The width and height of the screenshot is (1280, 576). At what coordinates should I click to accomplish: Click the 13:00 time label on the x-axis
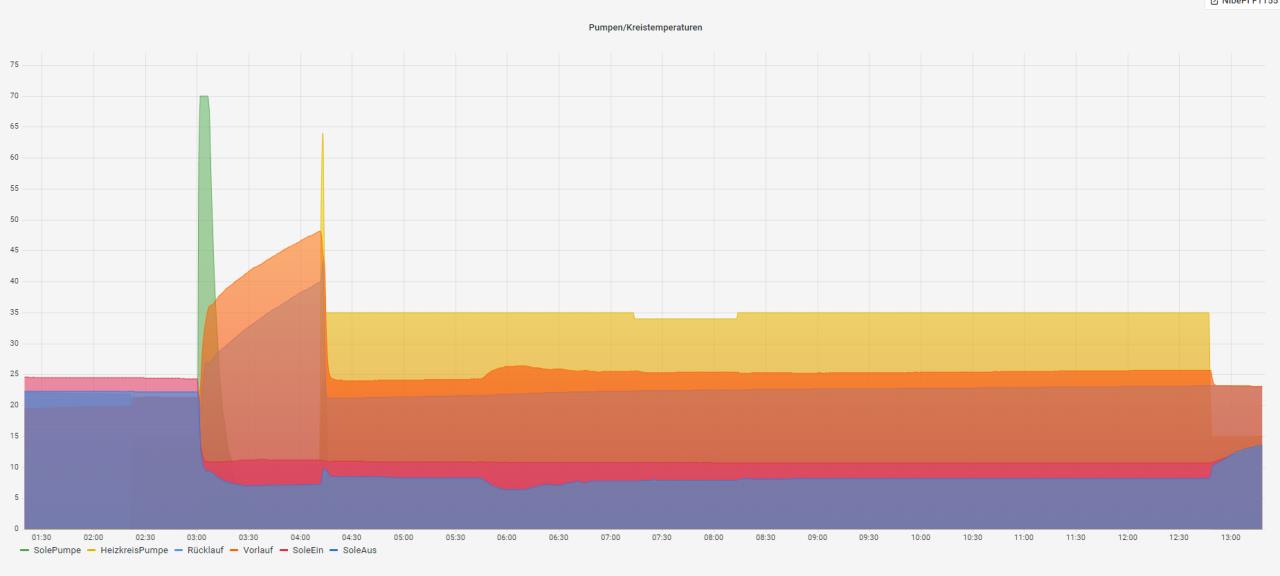pos(1231,538)
